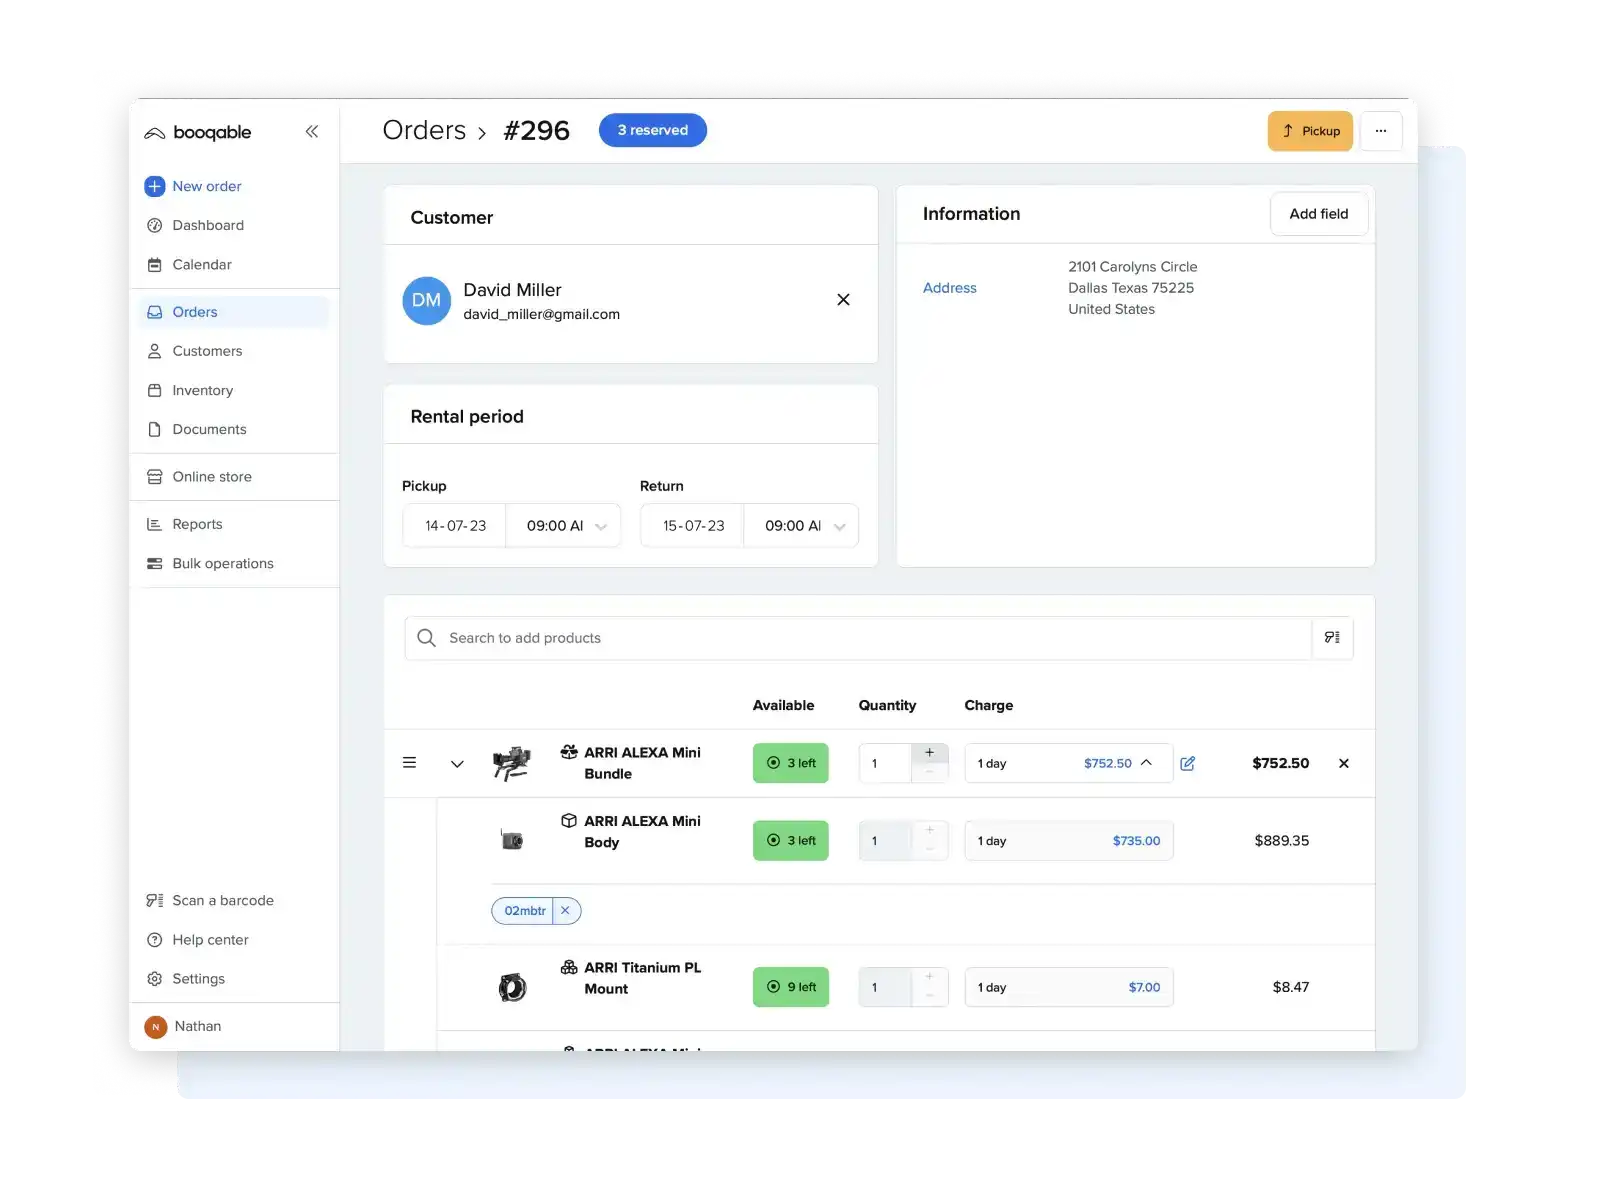Increase ARRI ALEXA Mini Bundle quantity with plus stepper
The width and height of the screenshot is (1600, 1200).
(x=929, y=752)
